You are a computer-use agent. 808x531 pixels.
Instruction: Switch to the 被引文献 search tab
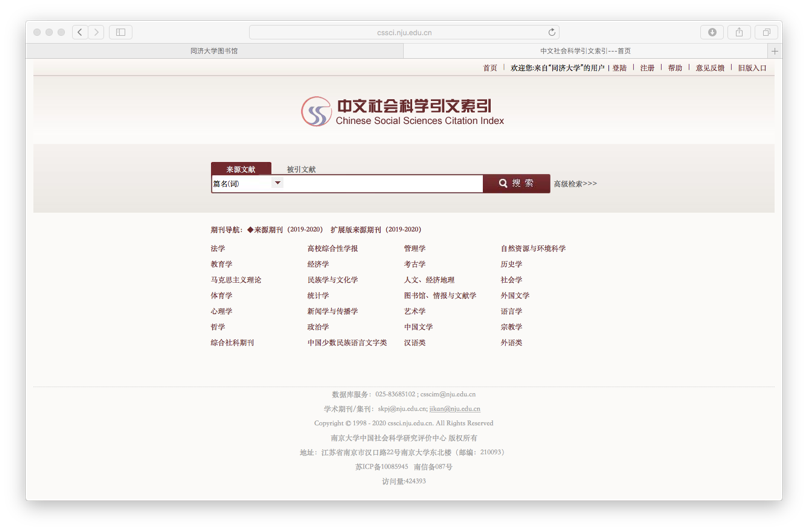(301, 169)
